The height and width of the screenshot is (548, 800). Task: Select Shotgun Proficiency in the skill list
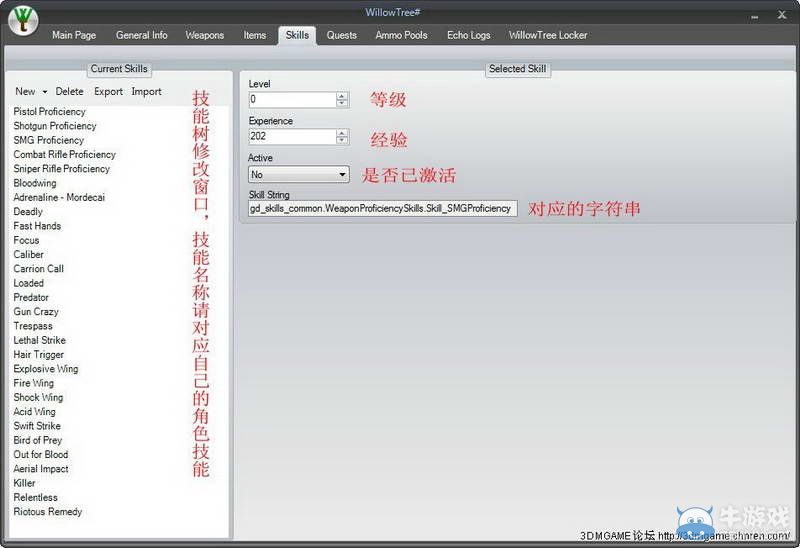pyautogui.click(x=55, y=126)
